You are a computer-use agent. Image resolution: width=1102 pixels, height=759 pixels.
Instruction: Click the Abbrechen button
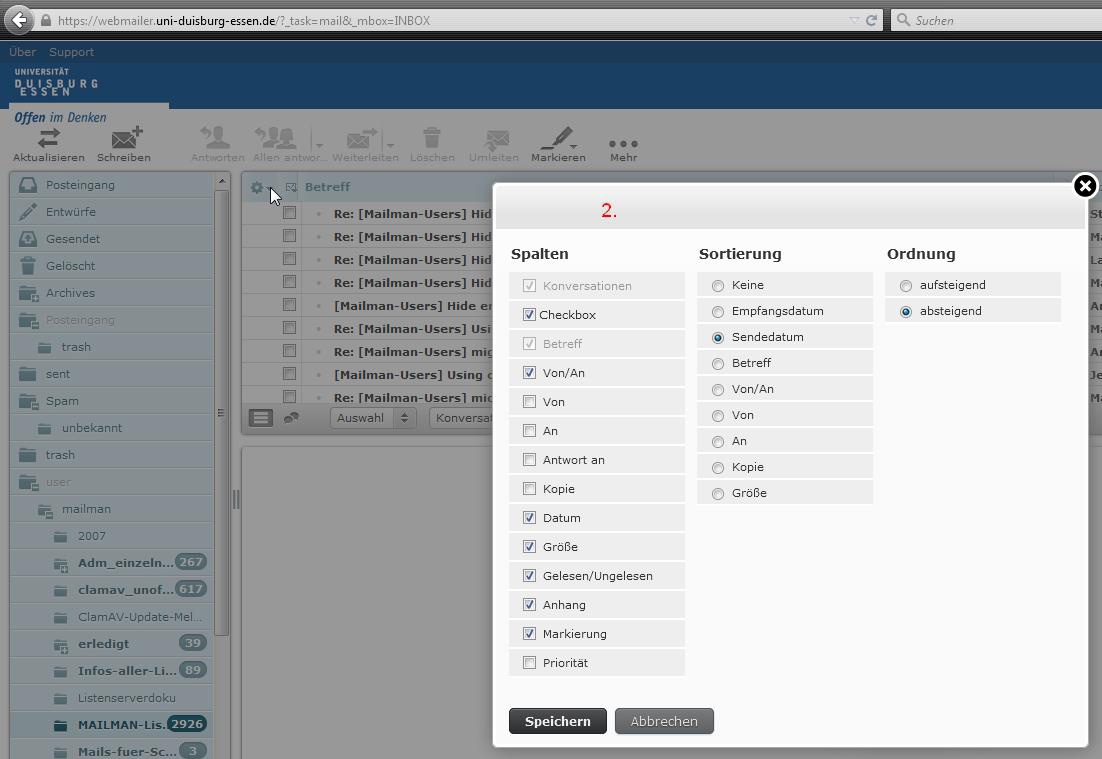click(x=664, y=721)
